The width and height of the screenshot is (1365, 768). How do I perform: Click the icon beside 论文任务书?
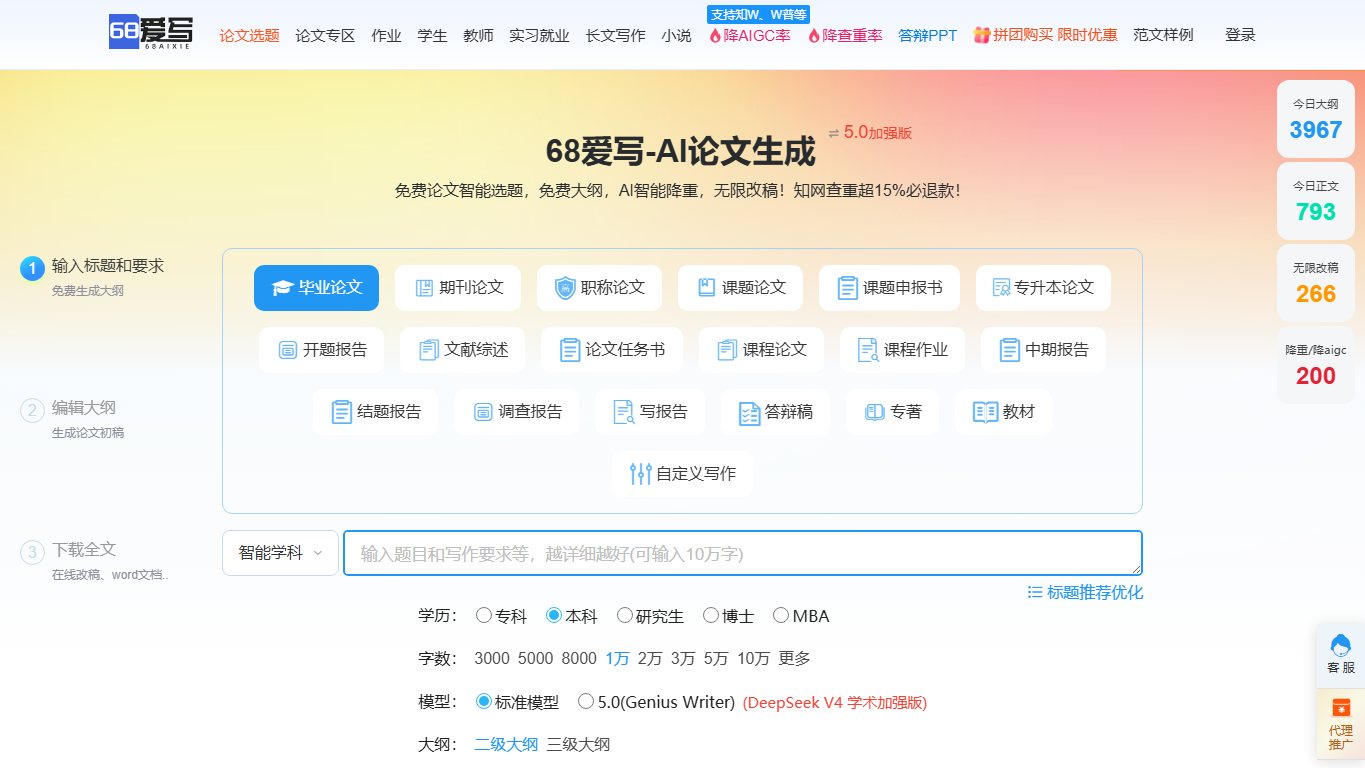[x=570, y=350]
